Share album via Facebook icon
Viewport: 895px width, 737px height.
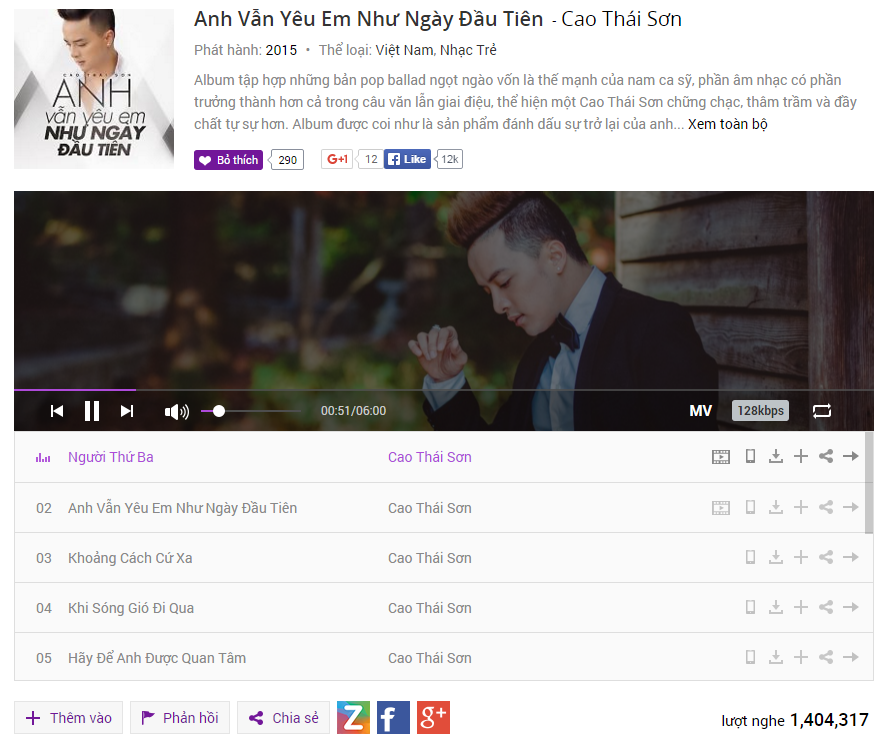coord(393,718)
